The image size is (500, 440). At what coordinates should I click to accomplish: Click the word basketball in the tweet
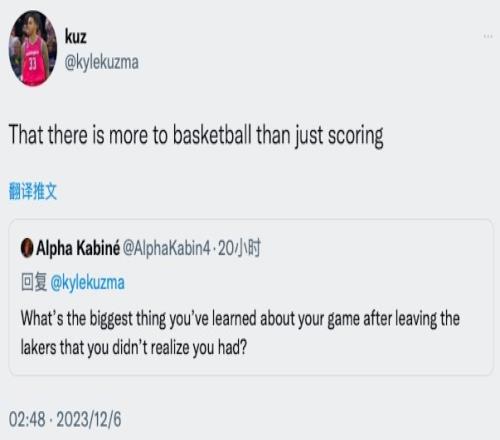(x=212, y=135)
